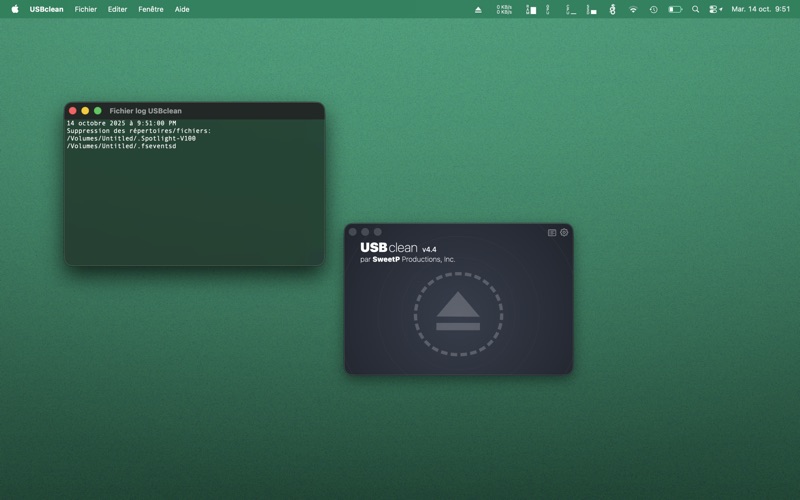Click the Fichier log USBclean window title
The image size is (800, 500).
145,111
